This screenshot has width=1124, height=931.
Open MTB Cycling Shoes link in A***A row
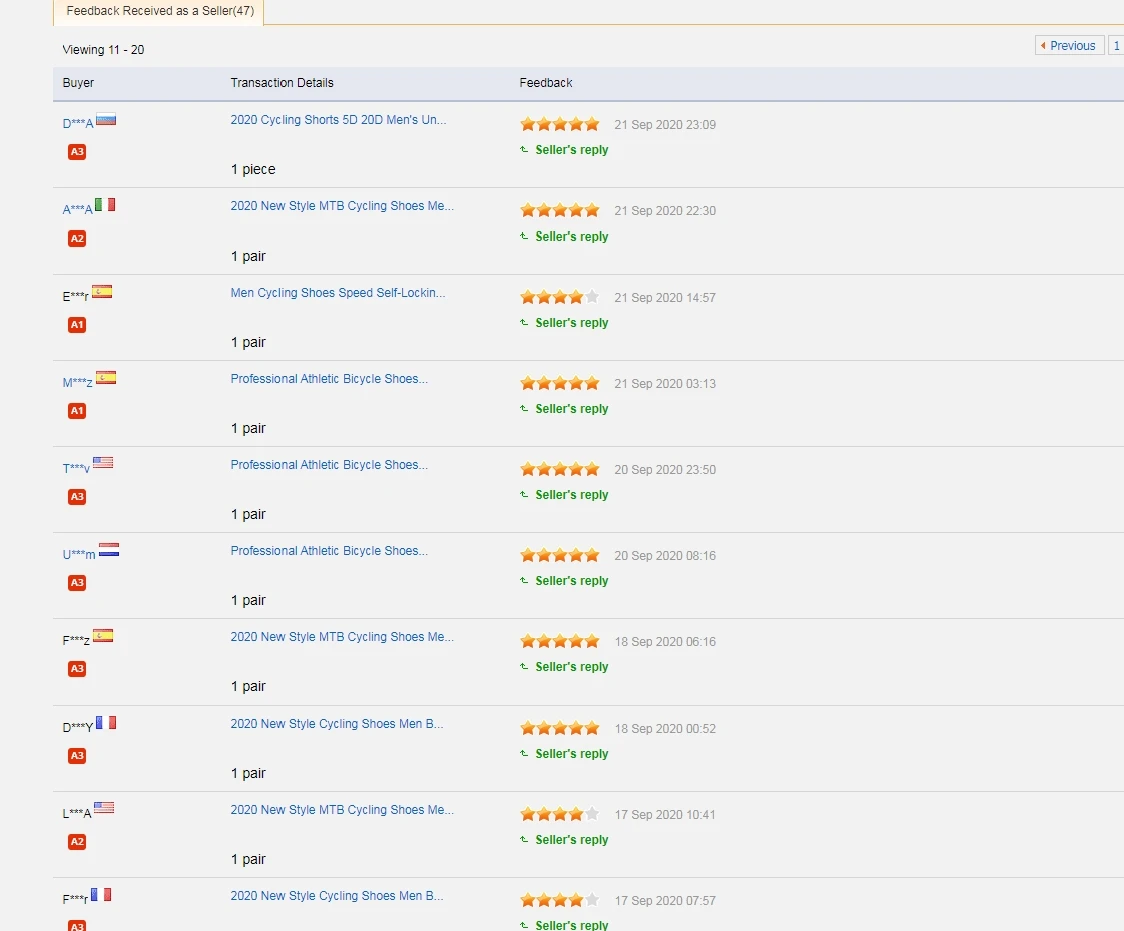(x=342, y=206)
